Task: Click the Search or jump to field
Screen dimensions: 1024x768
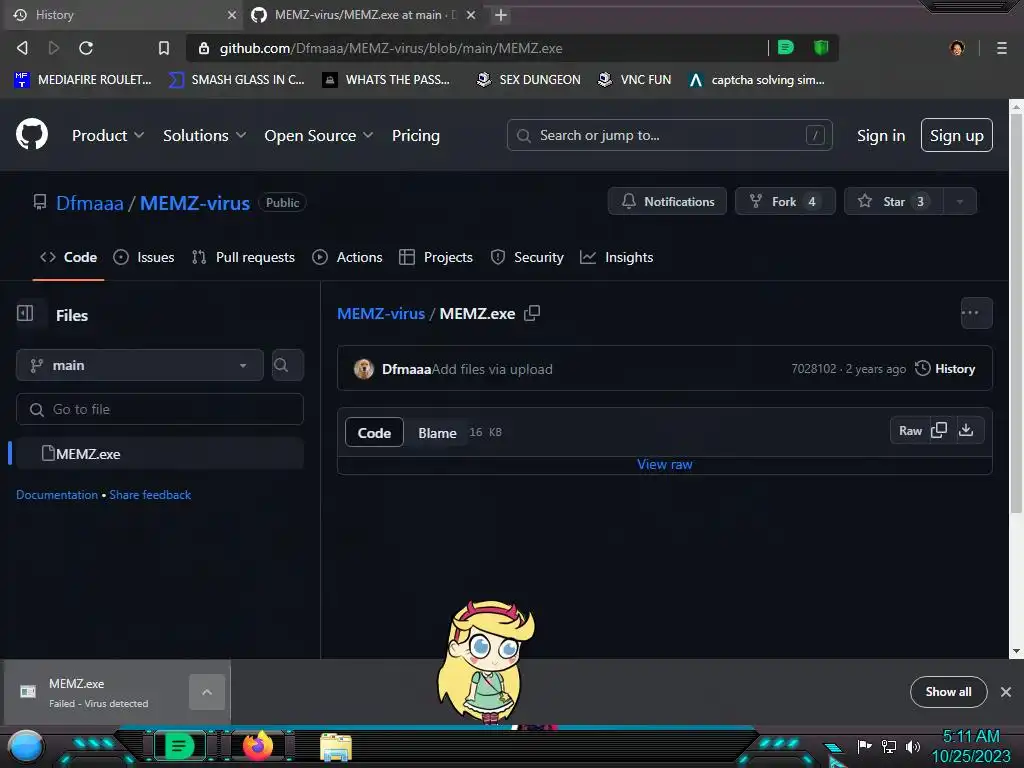Action: (x=669, y=135)
